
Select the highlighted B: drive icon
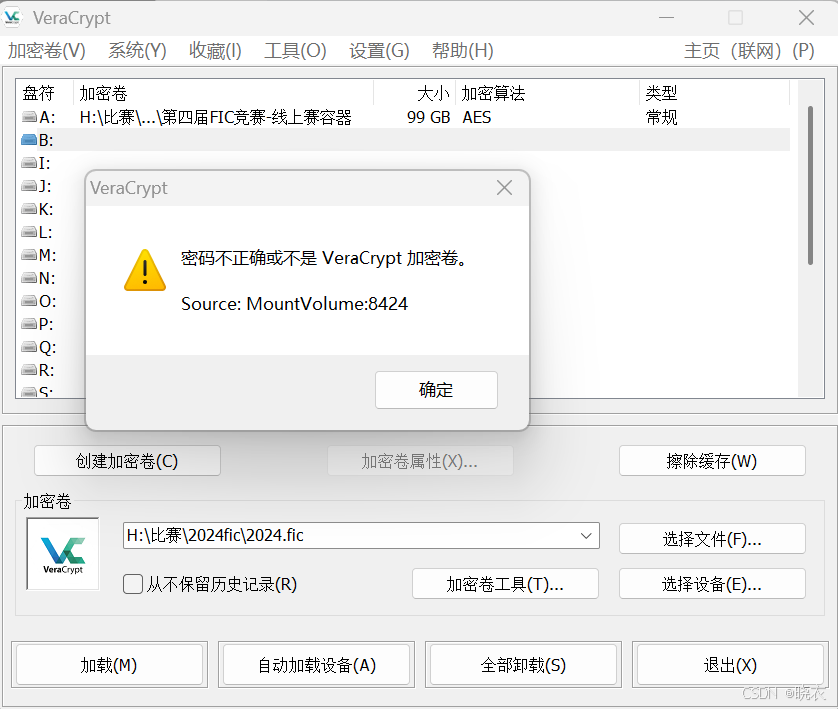pos(29,140)
